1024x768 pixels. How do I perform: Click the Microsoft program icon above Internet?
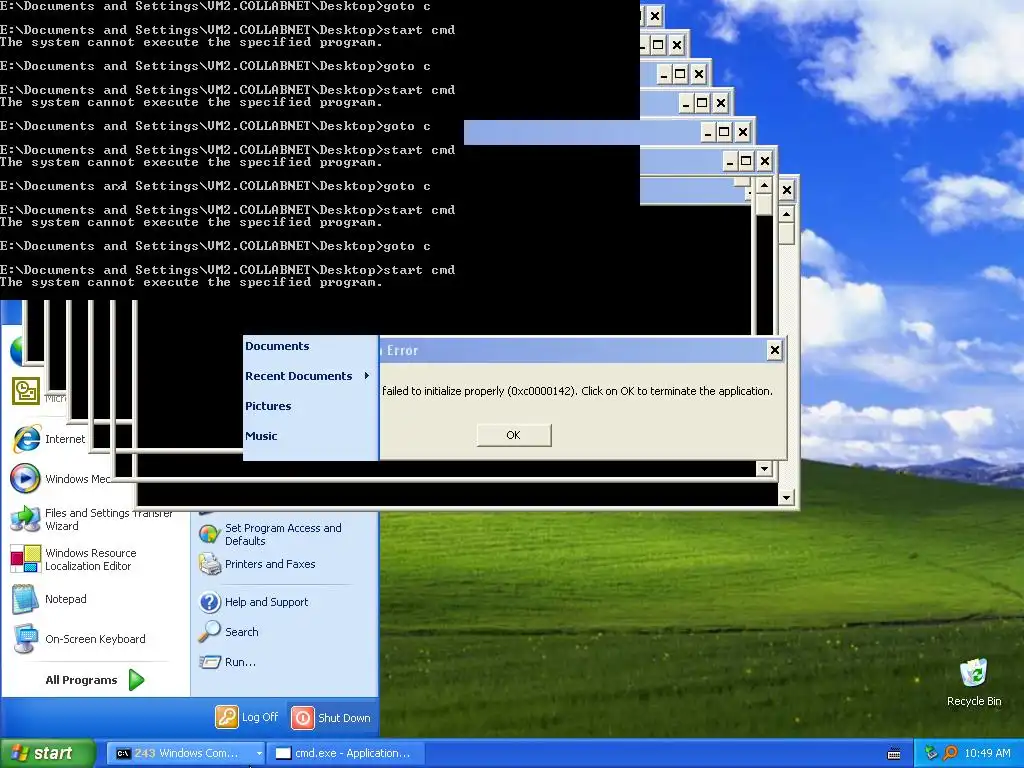pos(25,391)
